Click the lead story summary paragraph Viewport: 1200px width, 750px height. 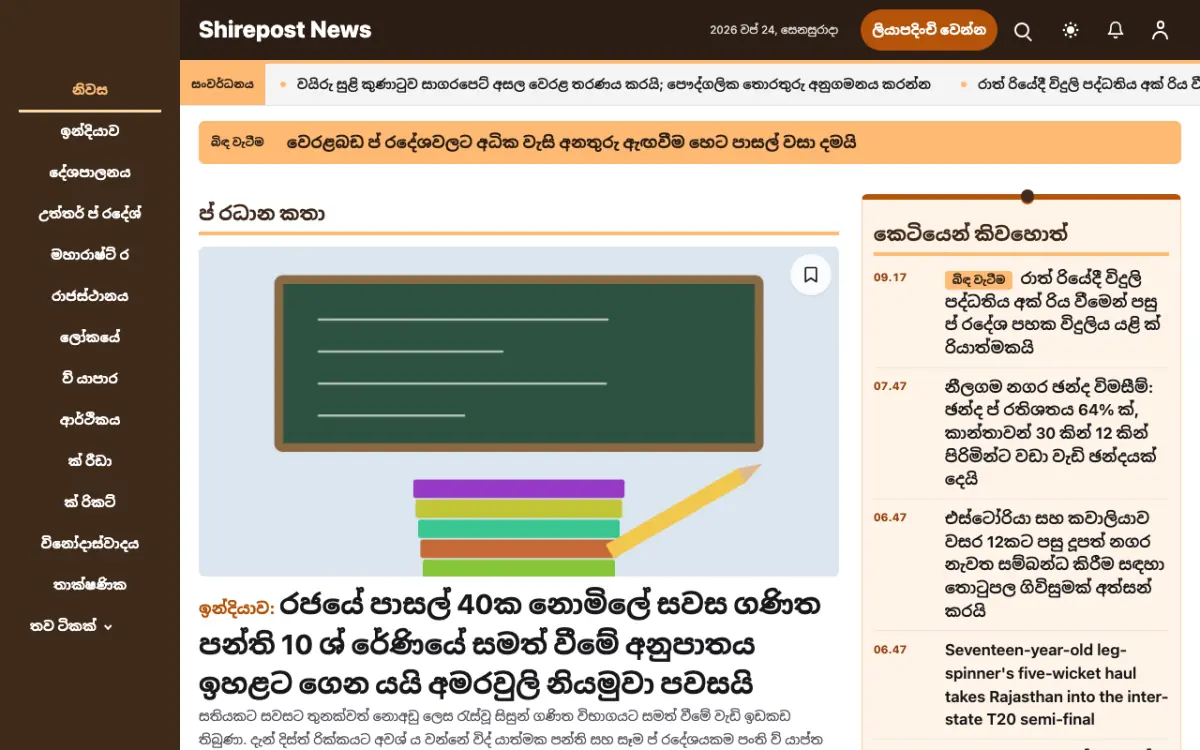click(x=510, y=728)
